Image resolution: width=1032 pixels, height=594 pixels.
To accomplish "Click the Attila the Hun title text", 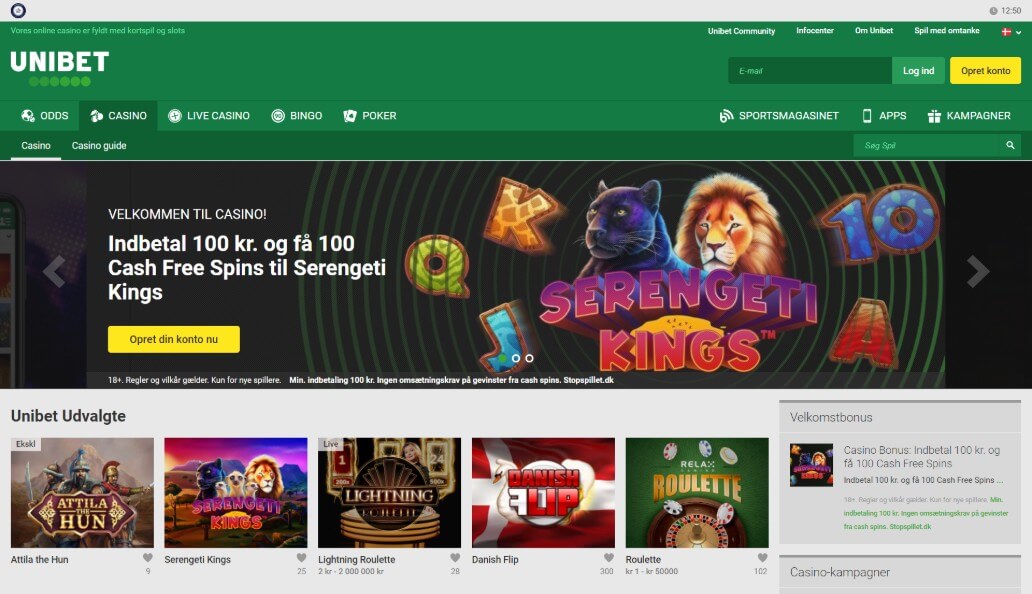I will click(x=39, y=560).
